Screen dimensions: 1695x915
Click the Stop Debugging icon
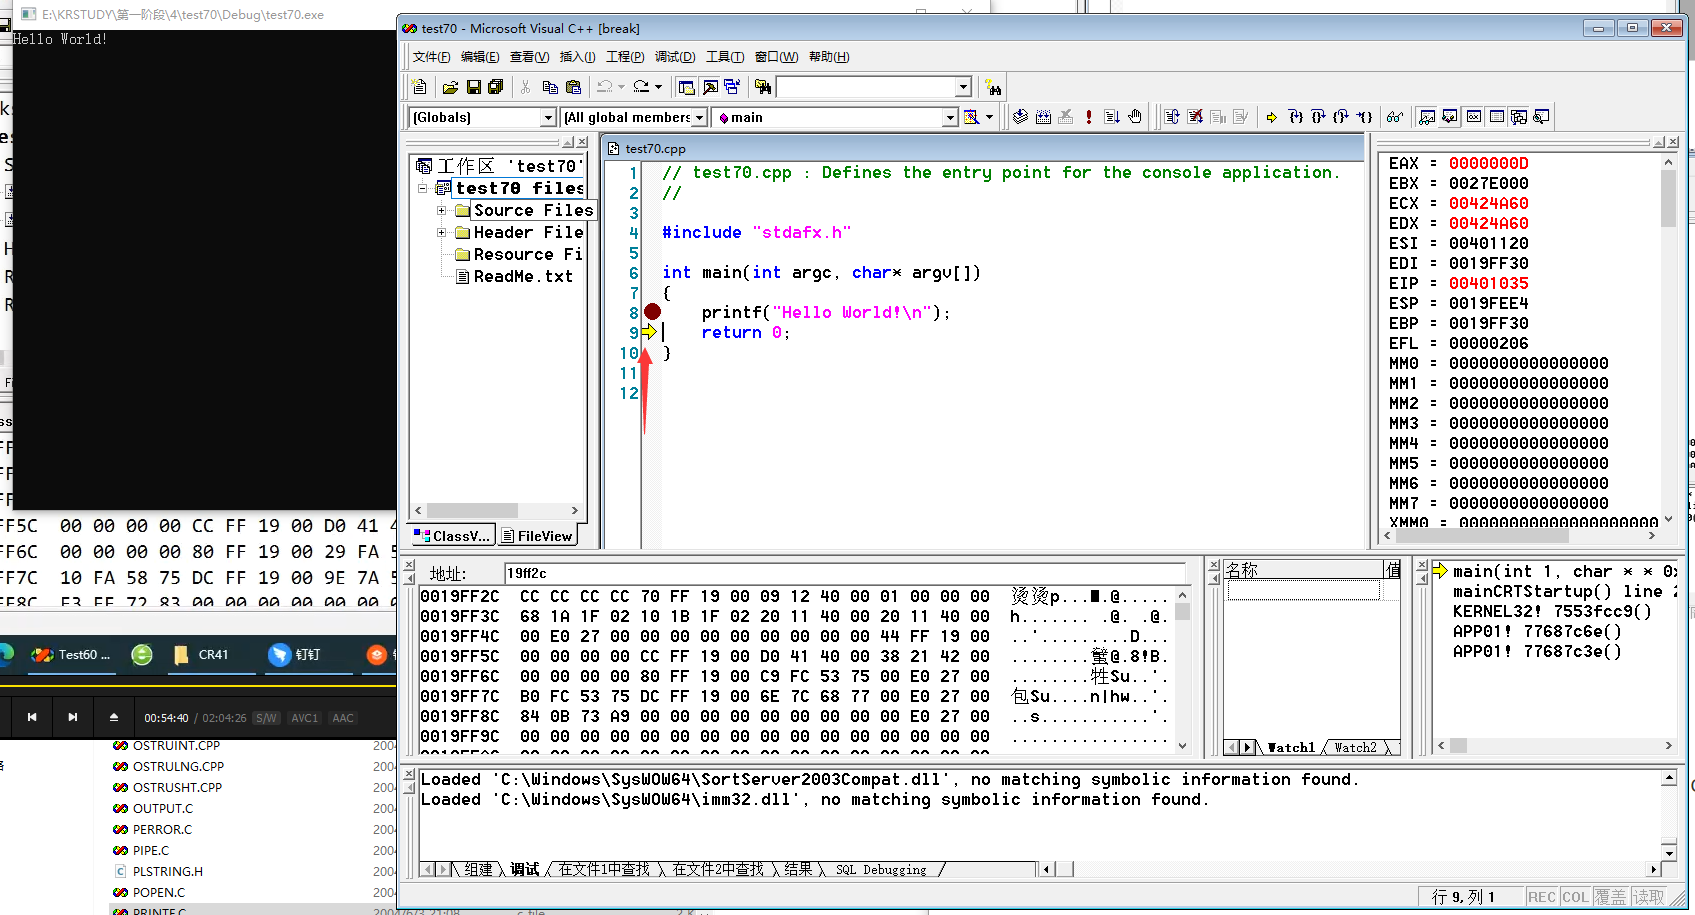click(1195, 117)
